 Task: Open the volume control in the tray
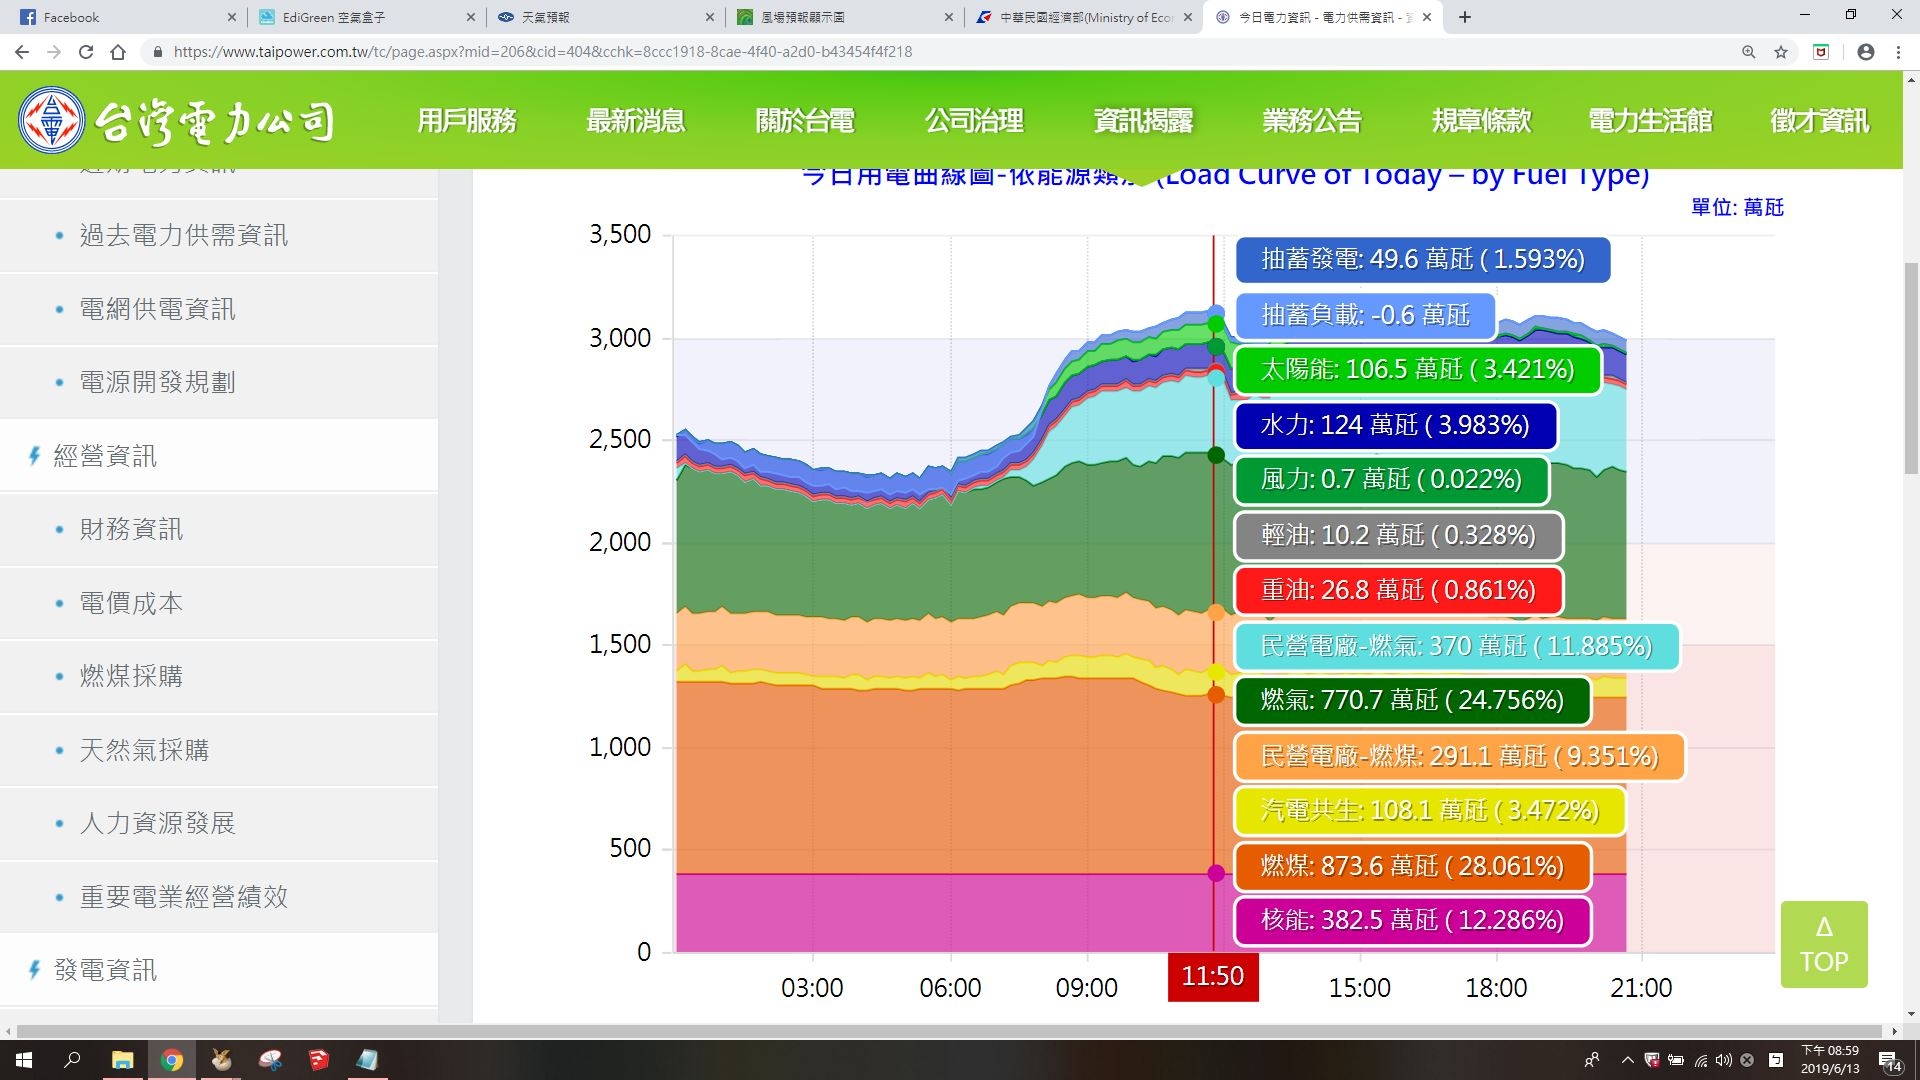(x=1724, y=1060)
